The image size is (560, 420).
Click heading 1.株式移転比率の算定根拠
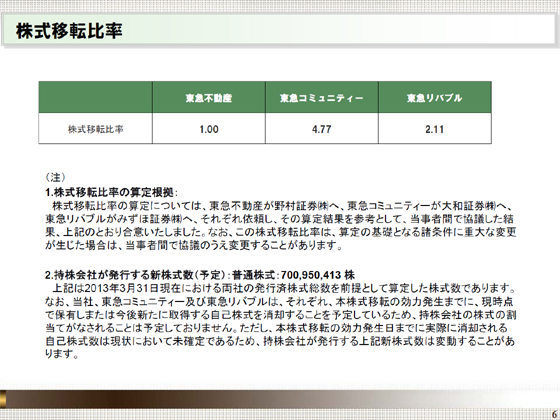(111, 192)
